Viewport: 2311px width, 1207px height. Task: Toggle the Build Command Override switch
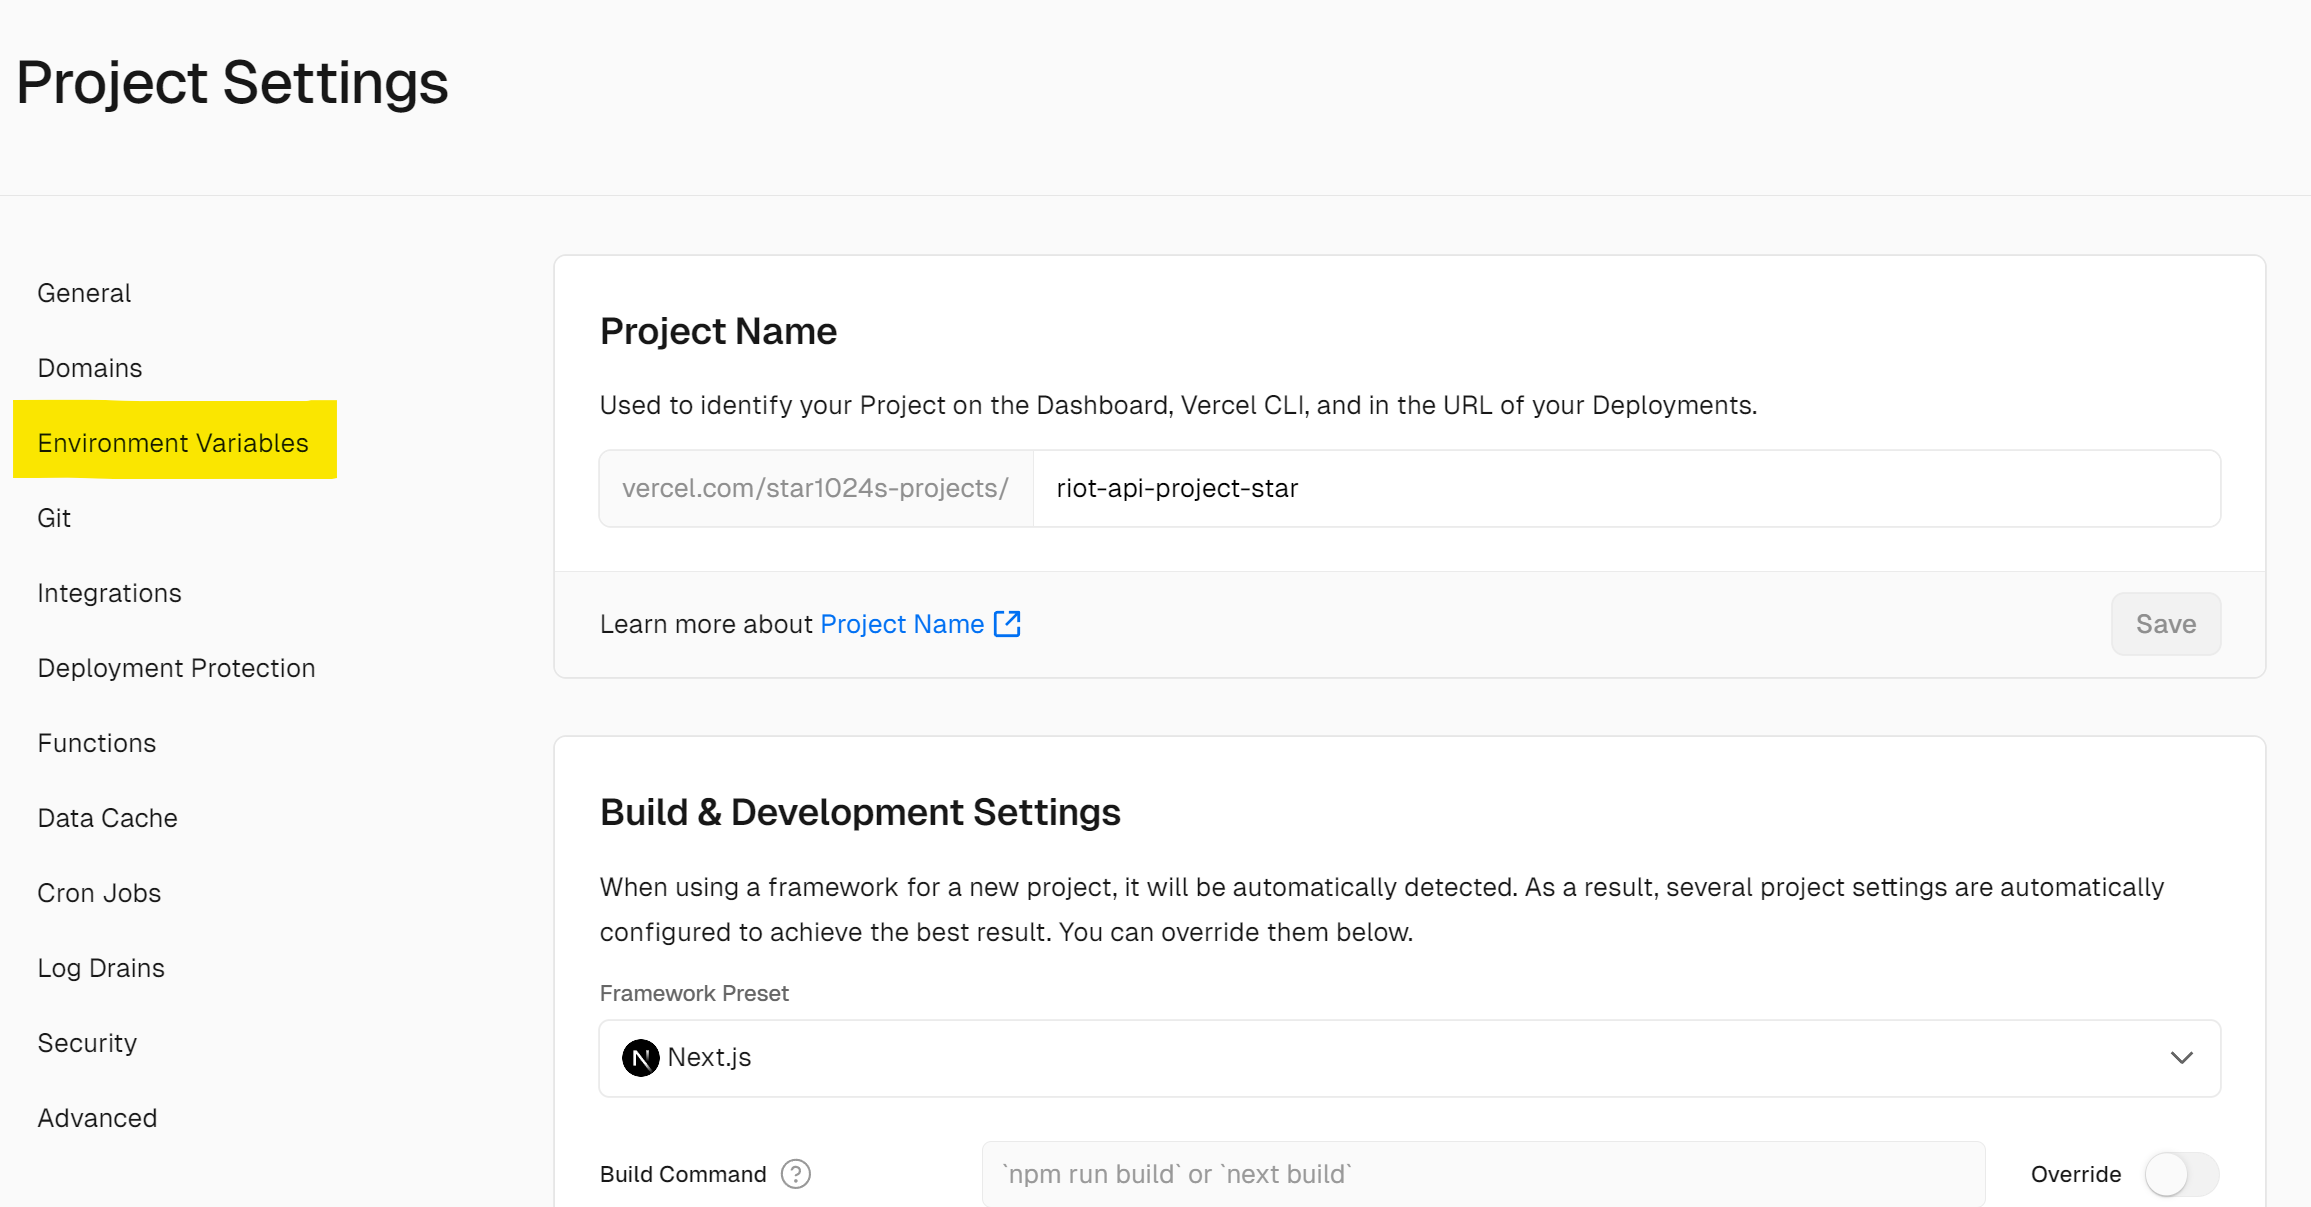[x=2182, y=1174]
